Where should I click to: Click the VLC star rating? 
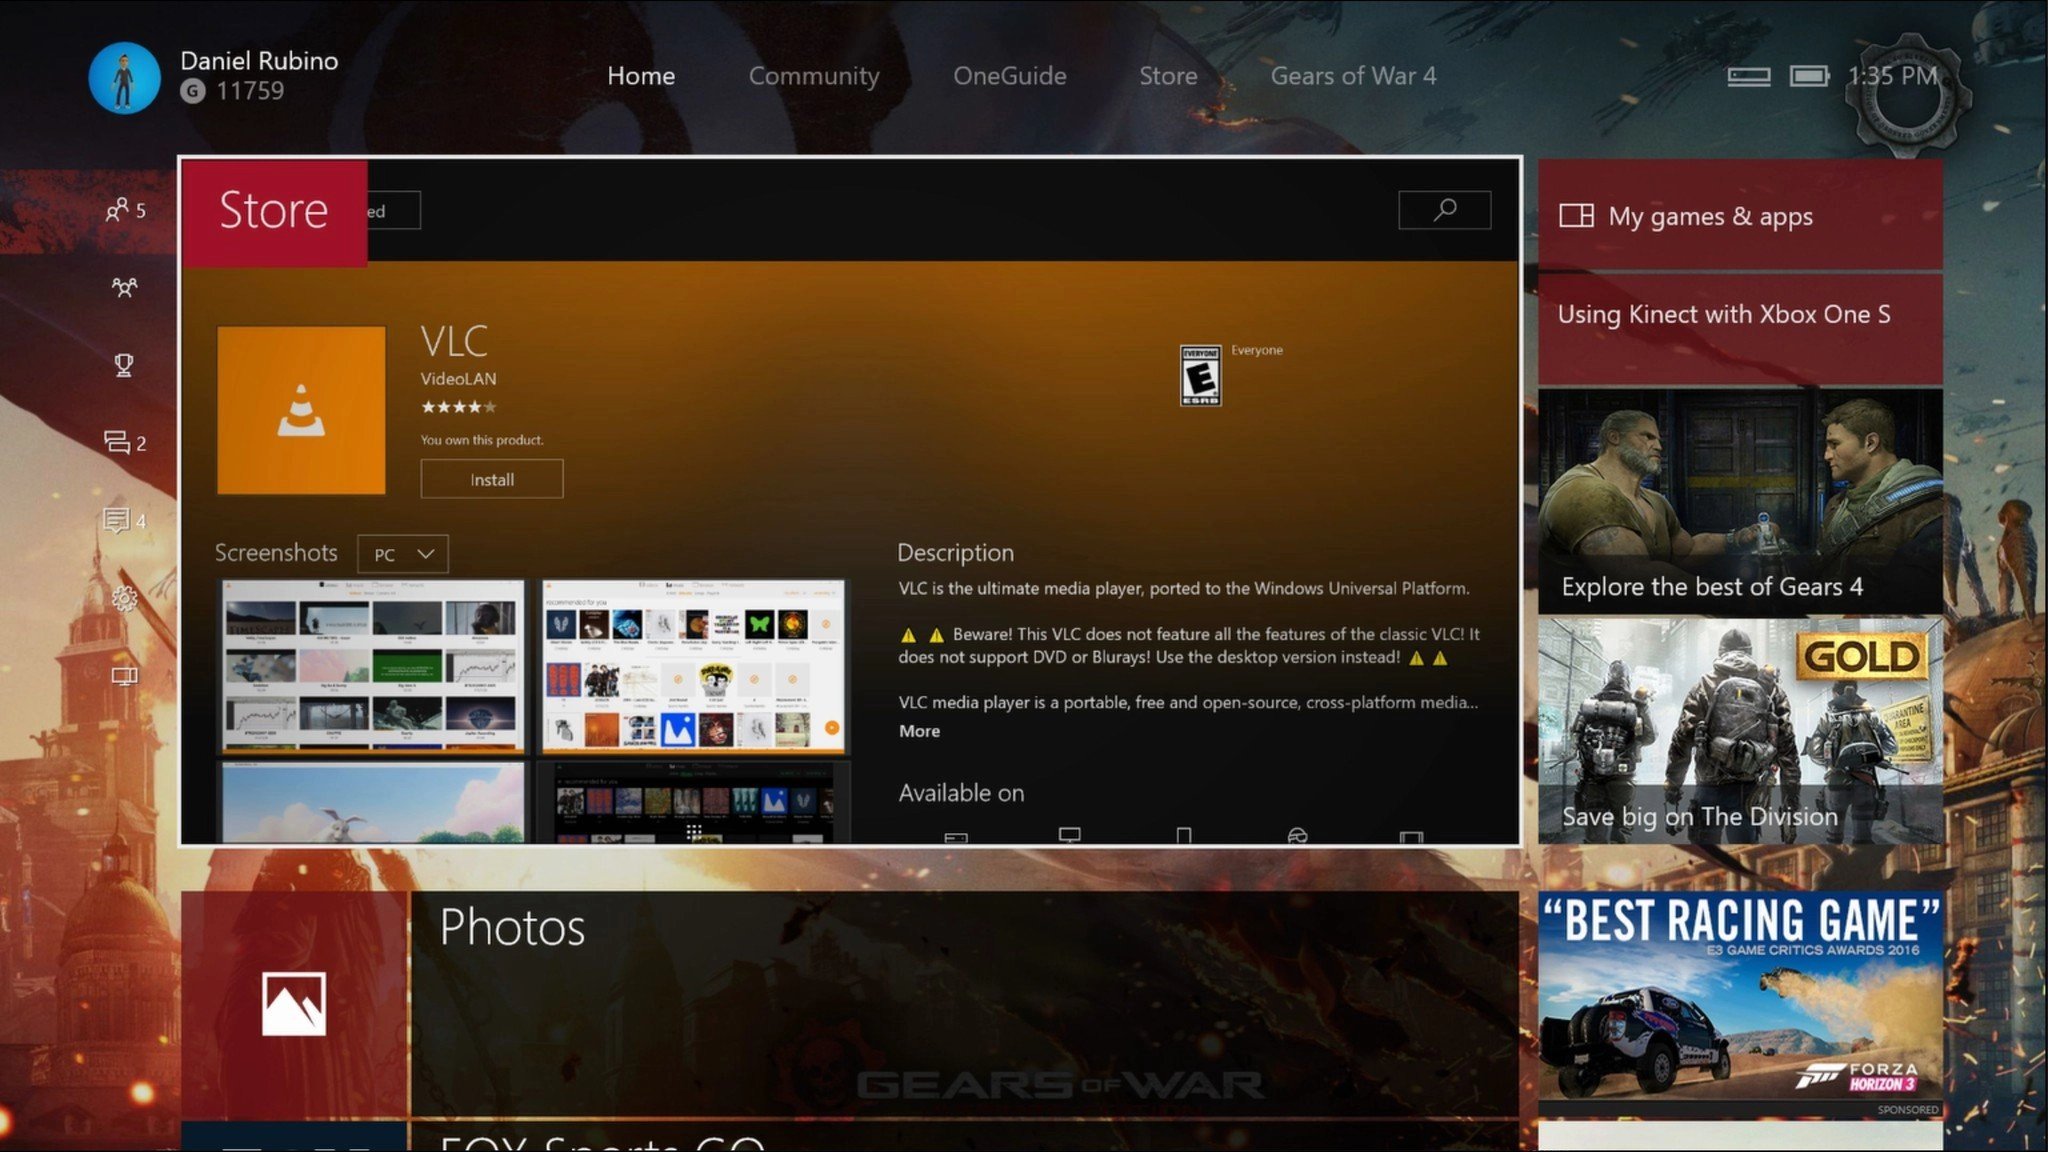click(458, 407)
